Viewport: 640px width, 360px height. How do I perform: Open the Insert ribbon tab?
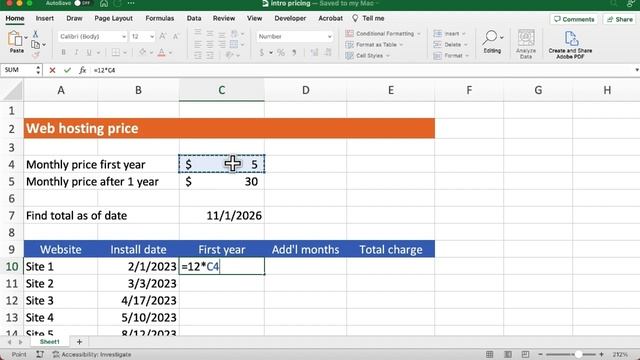coord(44,18)
